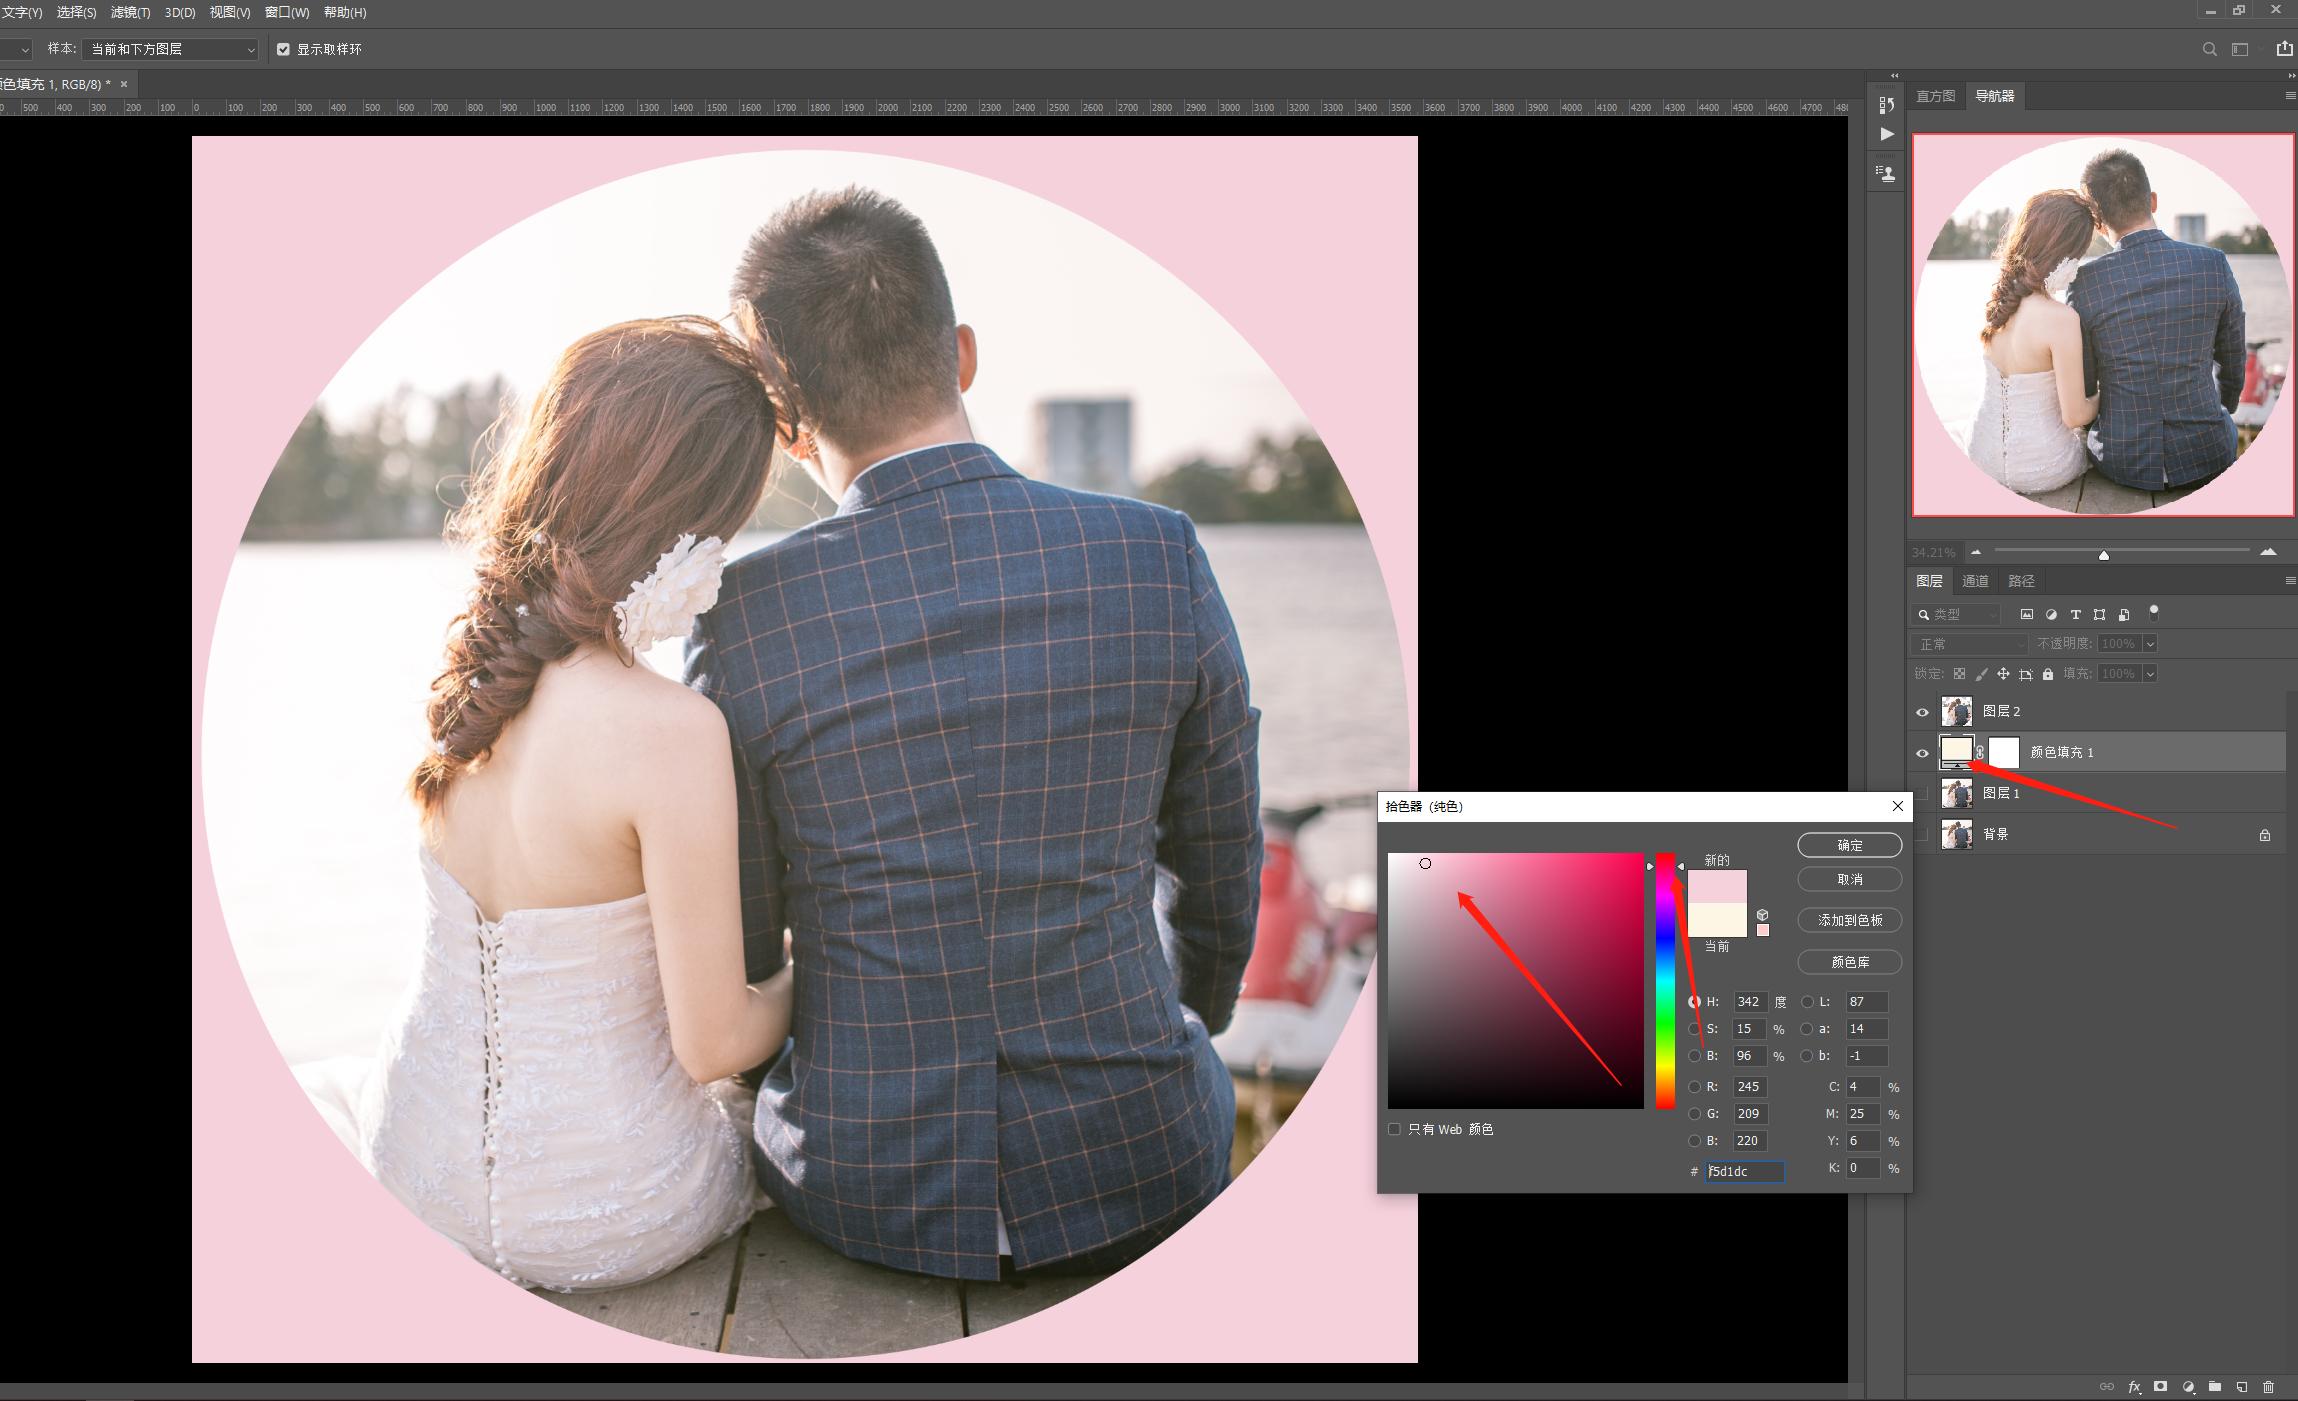Click the create new group folder icon
The height and width of the screenshot is (1401, 2298).
[x=2215, y=1387]
